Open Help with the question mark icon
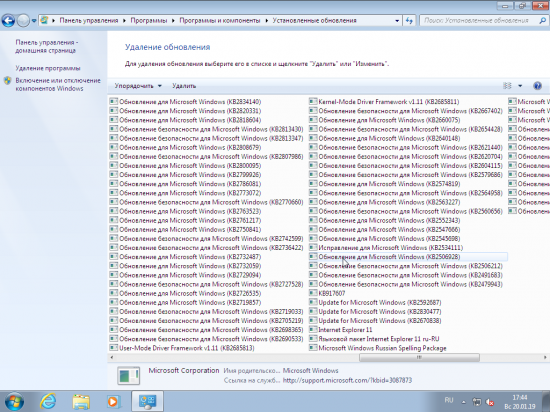This screenshot has height=412, width=550. point(537,86)
